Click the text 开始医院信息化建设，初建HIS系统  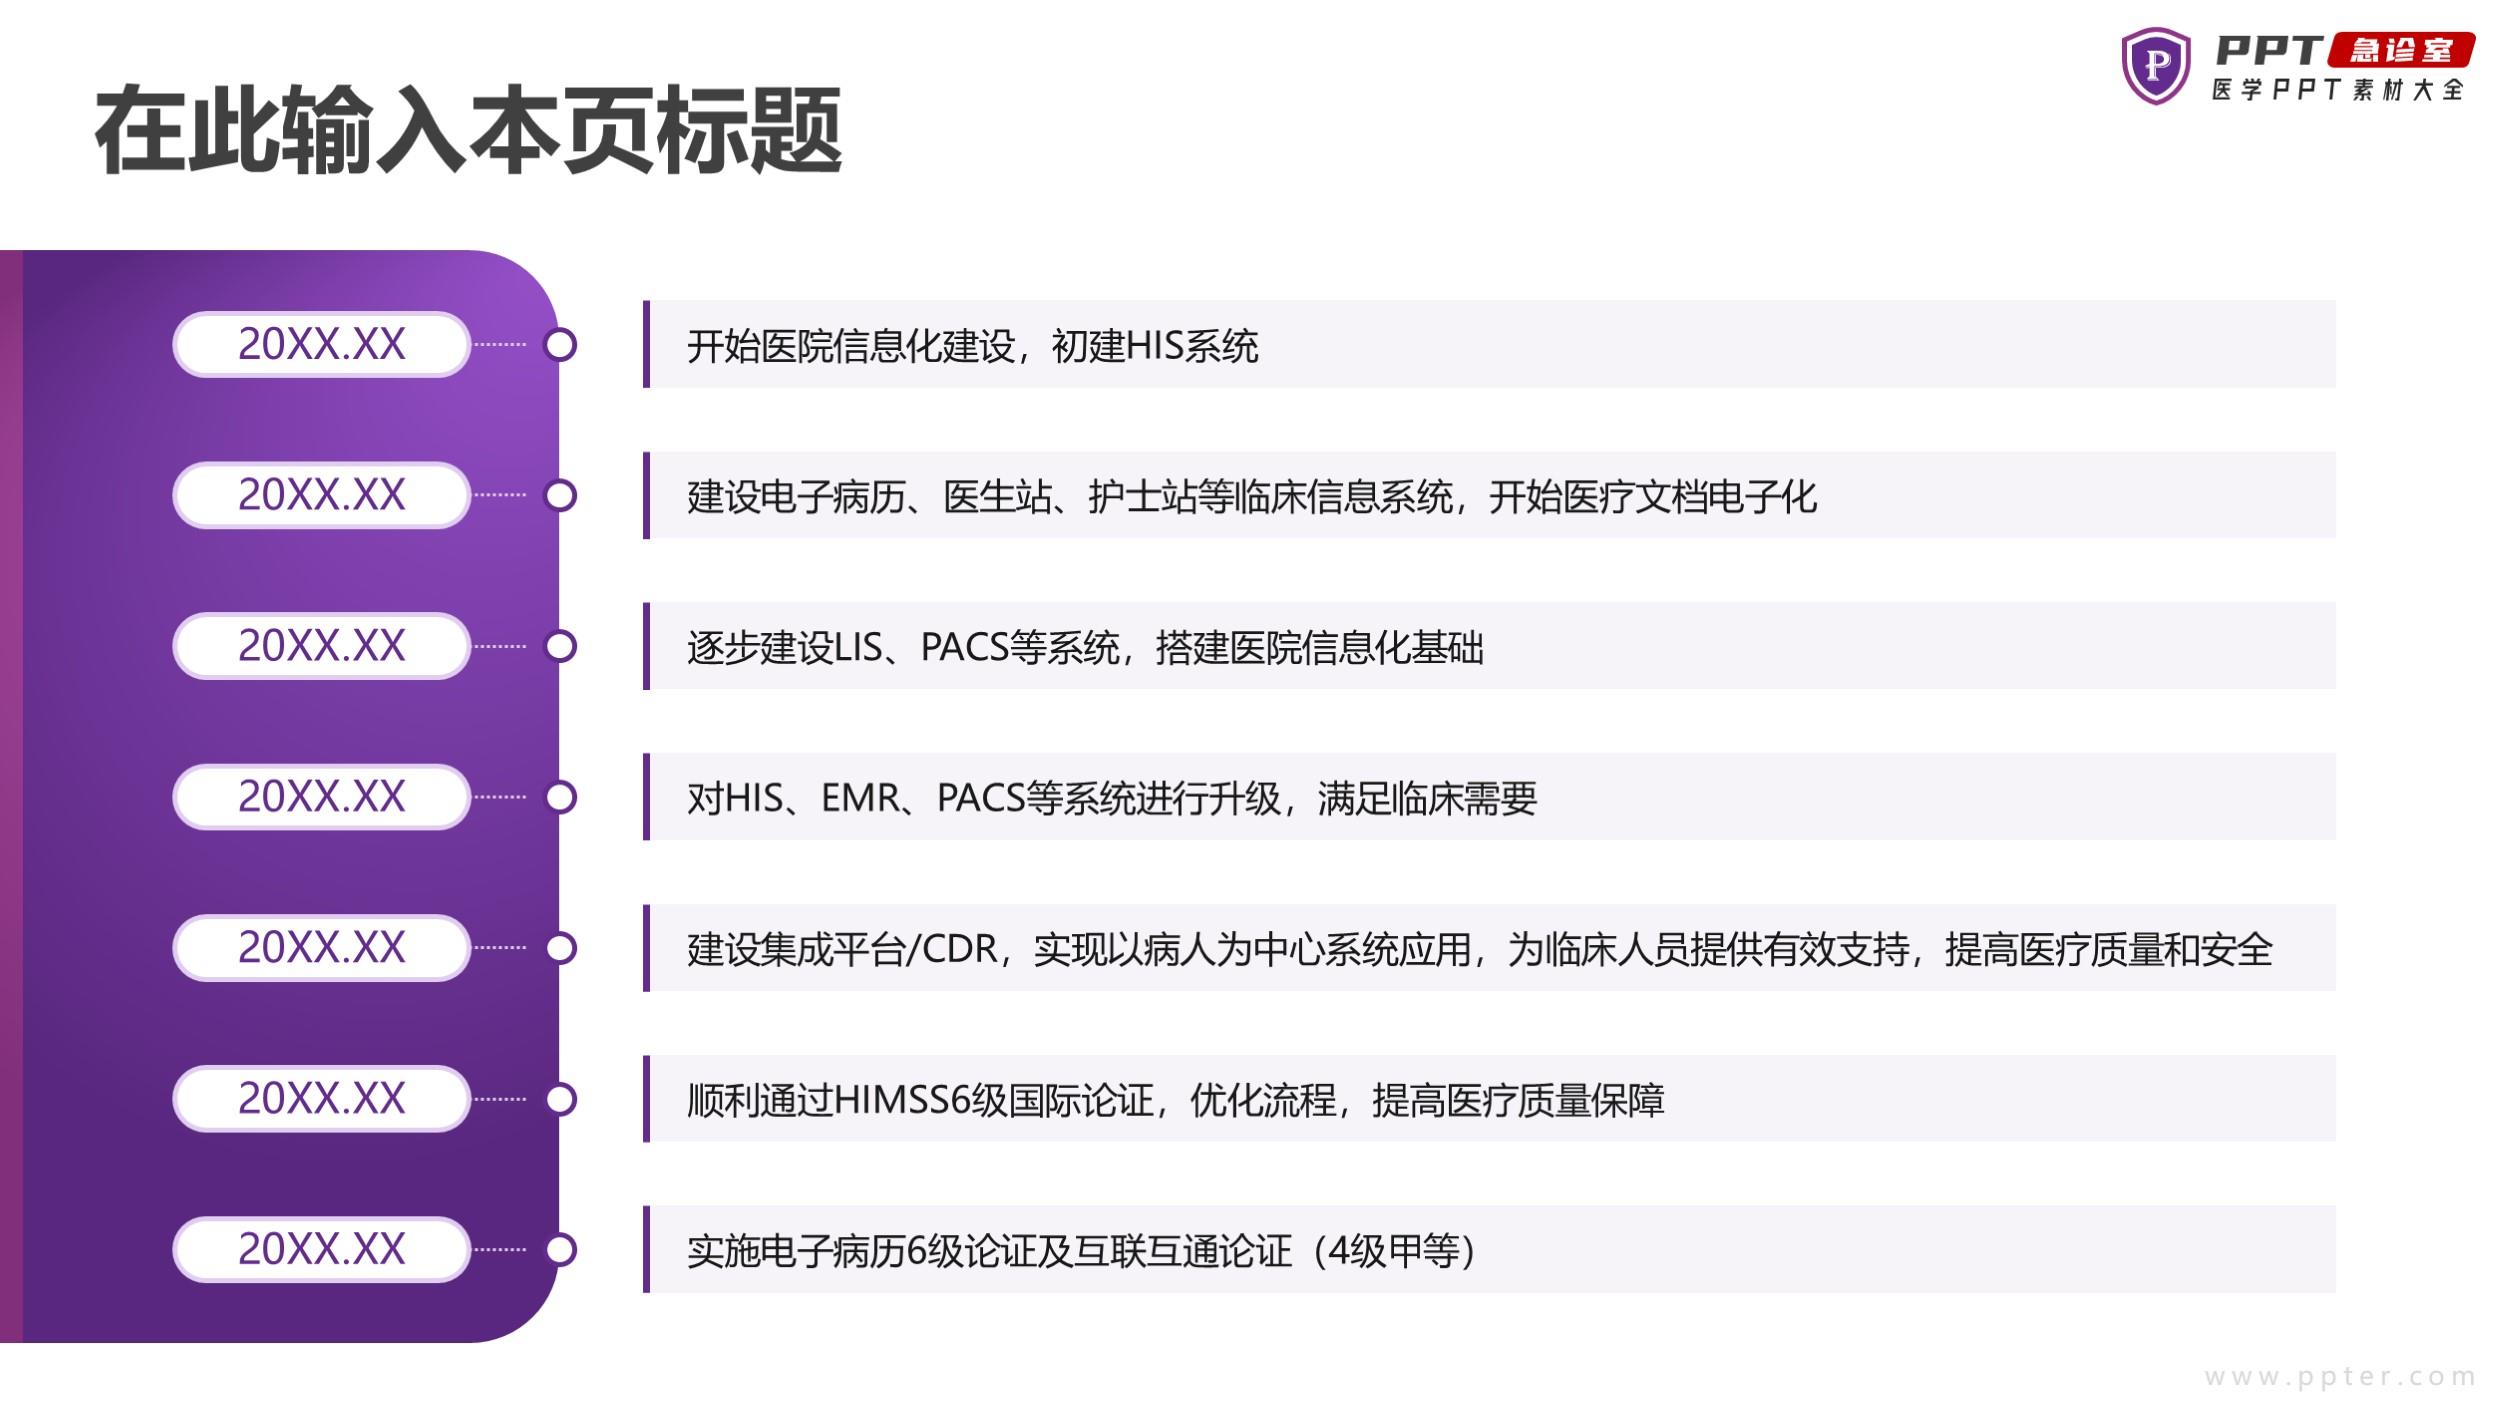[x=972, y=346]
